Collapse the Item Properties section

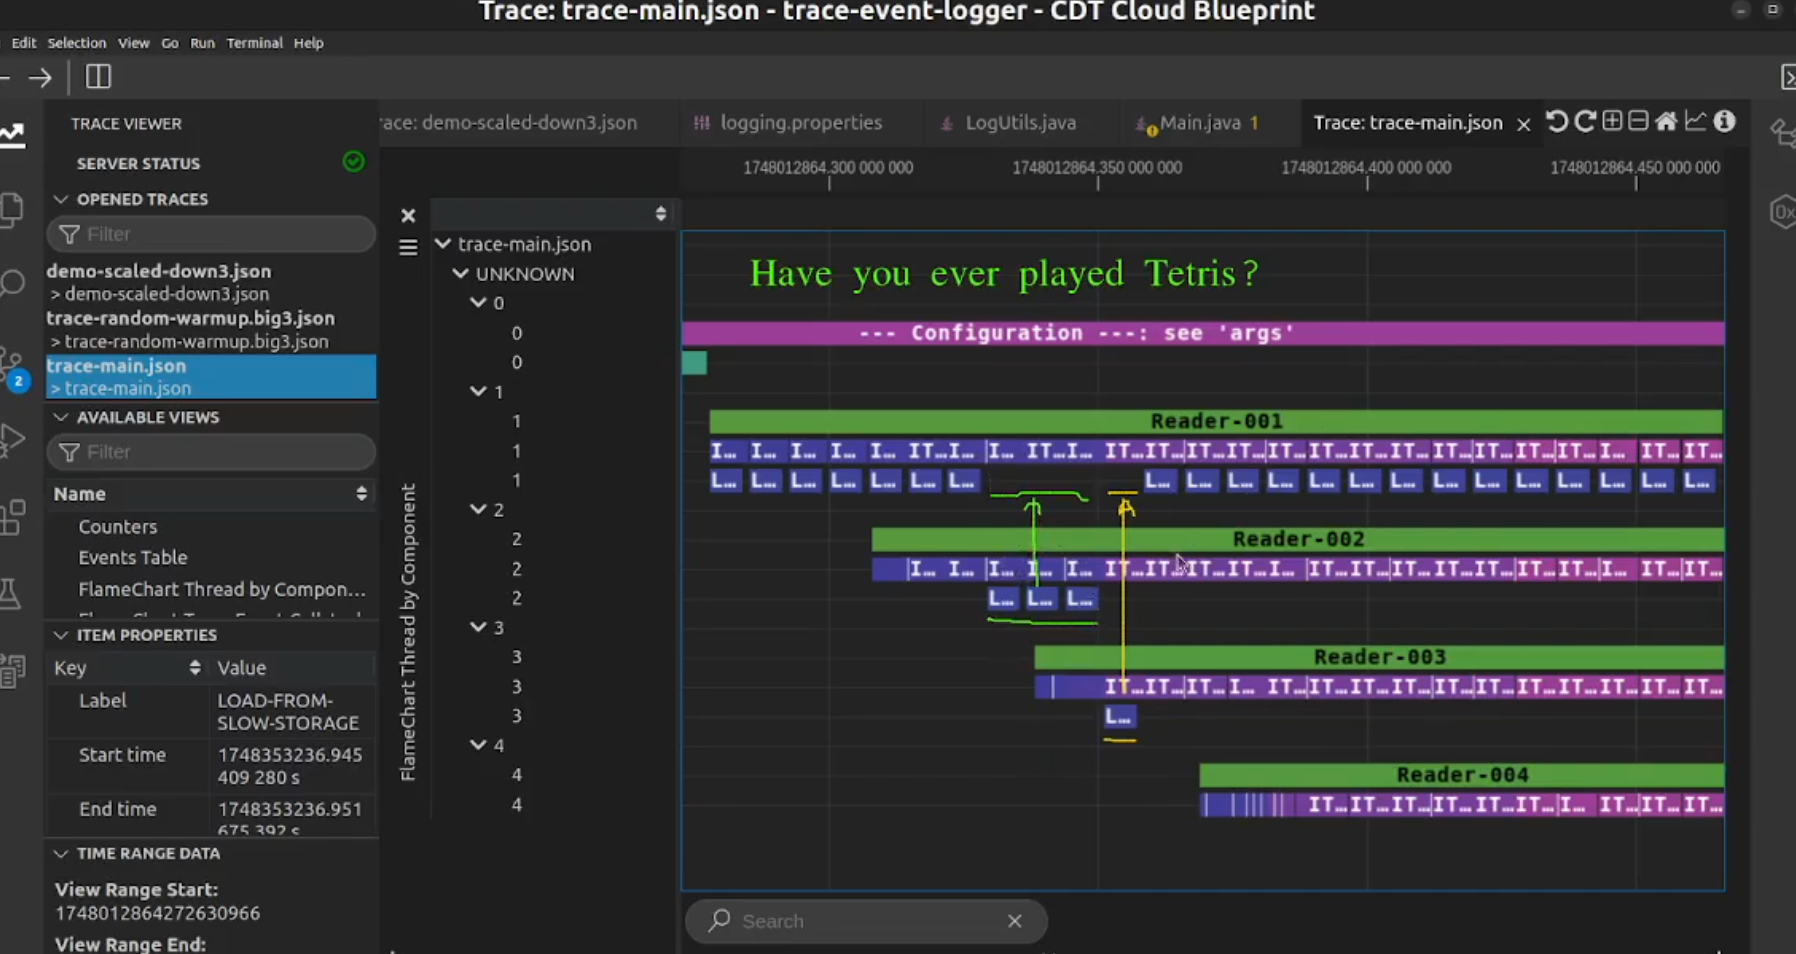(61, 635)
